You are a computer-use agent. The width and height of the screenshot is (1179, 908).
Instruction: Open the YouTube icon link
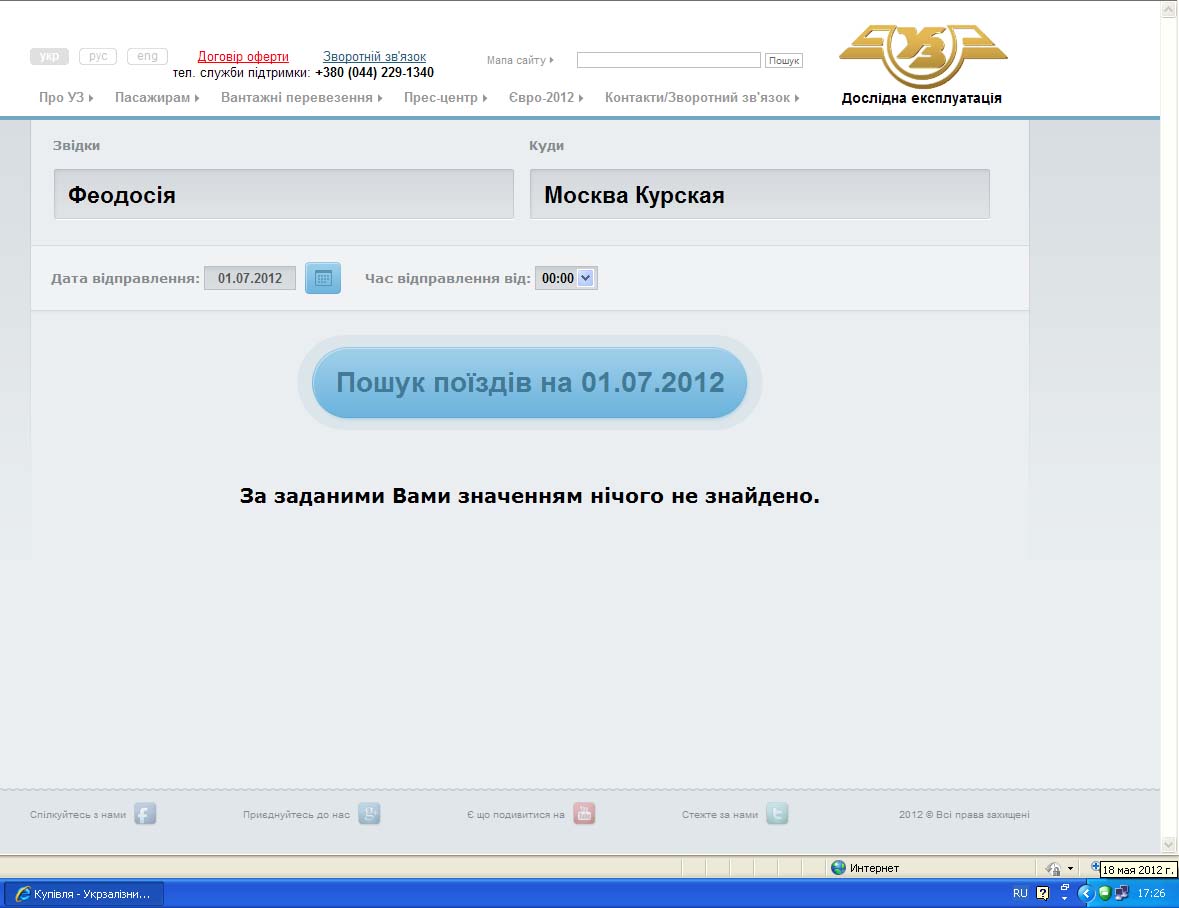(x=584, y=814)
